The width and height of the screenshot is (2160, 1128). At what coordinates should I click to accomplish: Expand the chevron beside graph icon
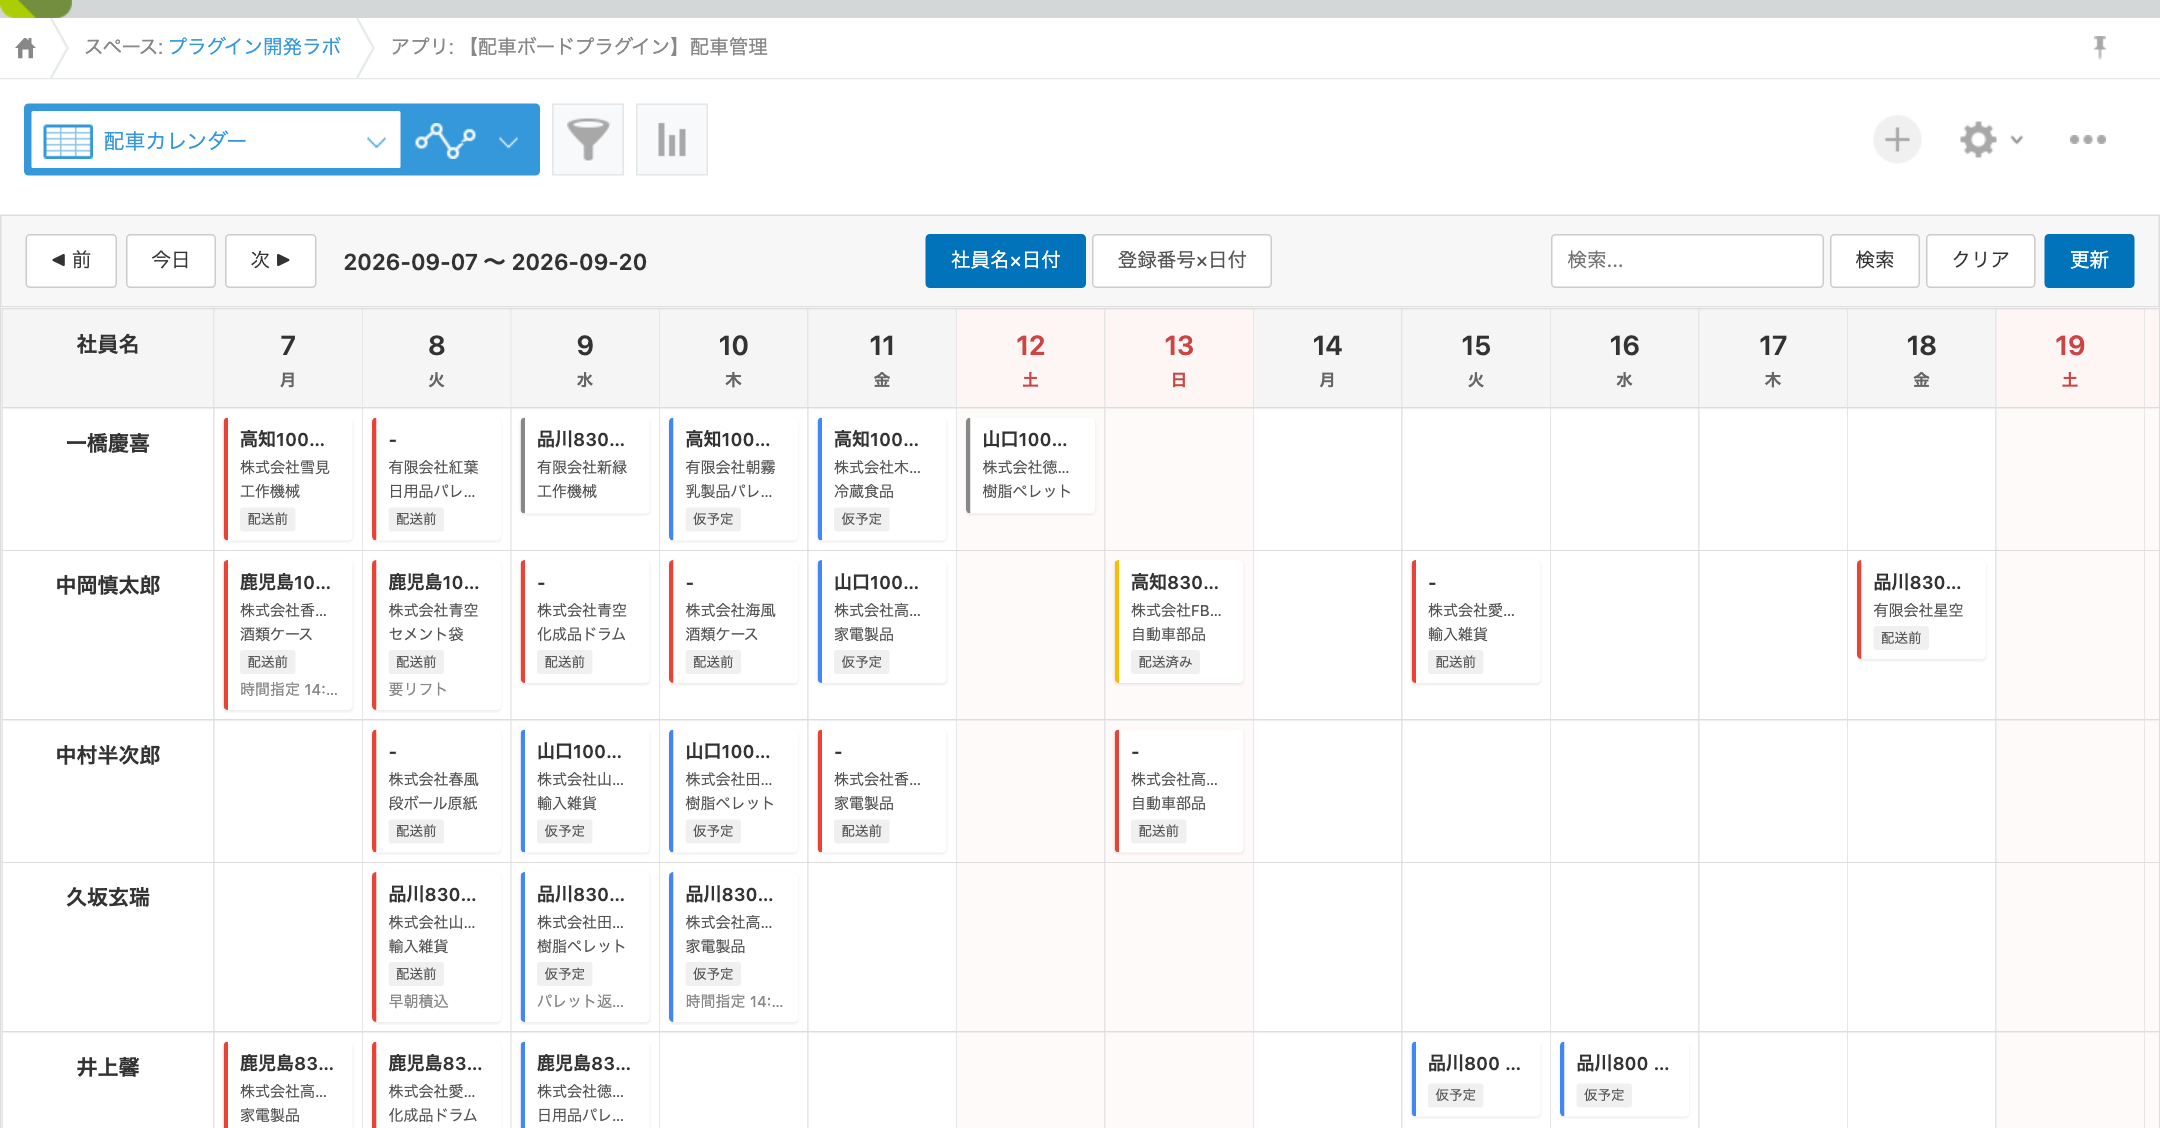(509, 142)
